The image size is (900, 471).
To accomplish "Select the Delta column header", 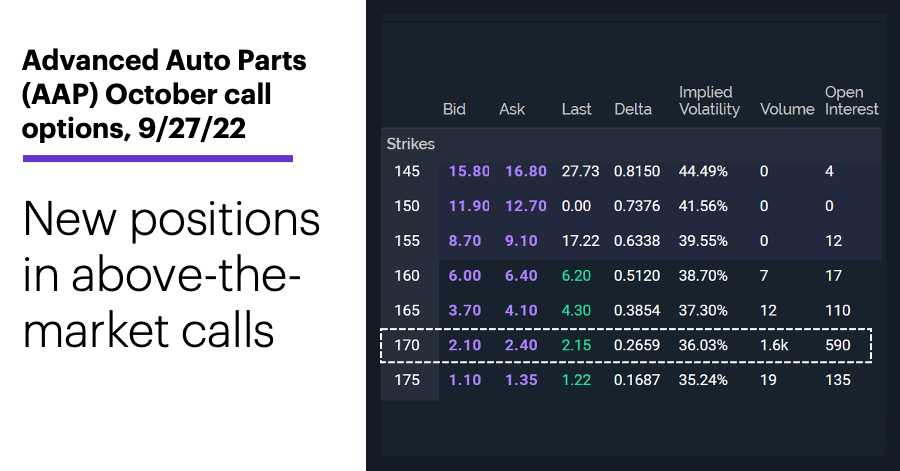I will (x=633, y=109).
